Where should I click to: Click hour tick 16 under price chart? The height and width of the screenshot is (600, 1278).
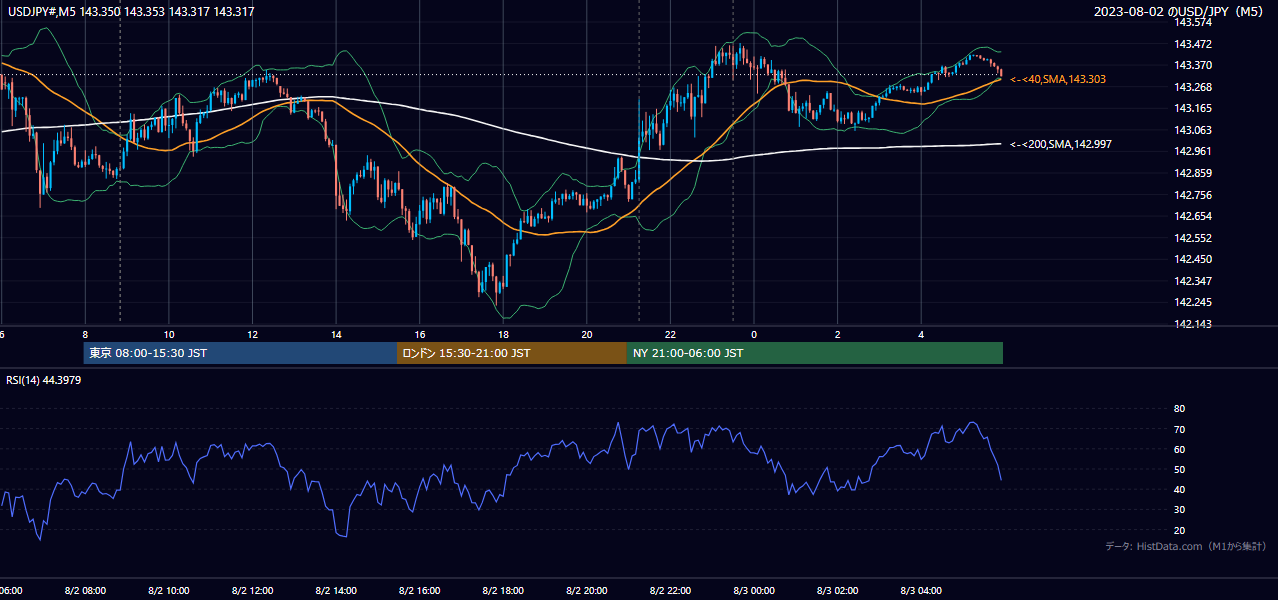420,334
